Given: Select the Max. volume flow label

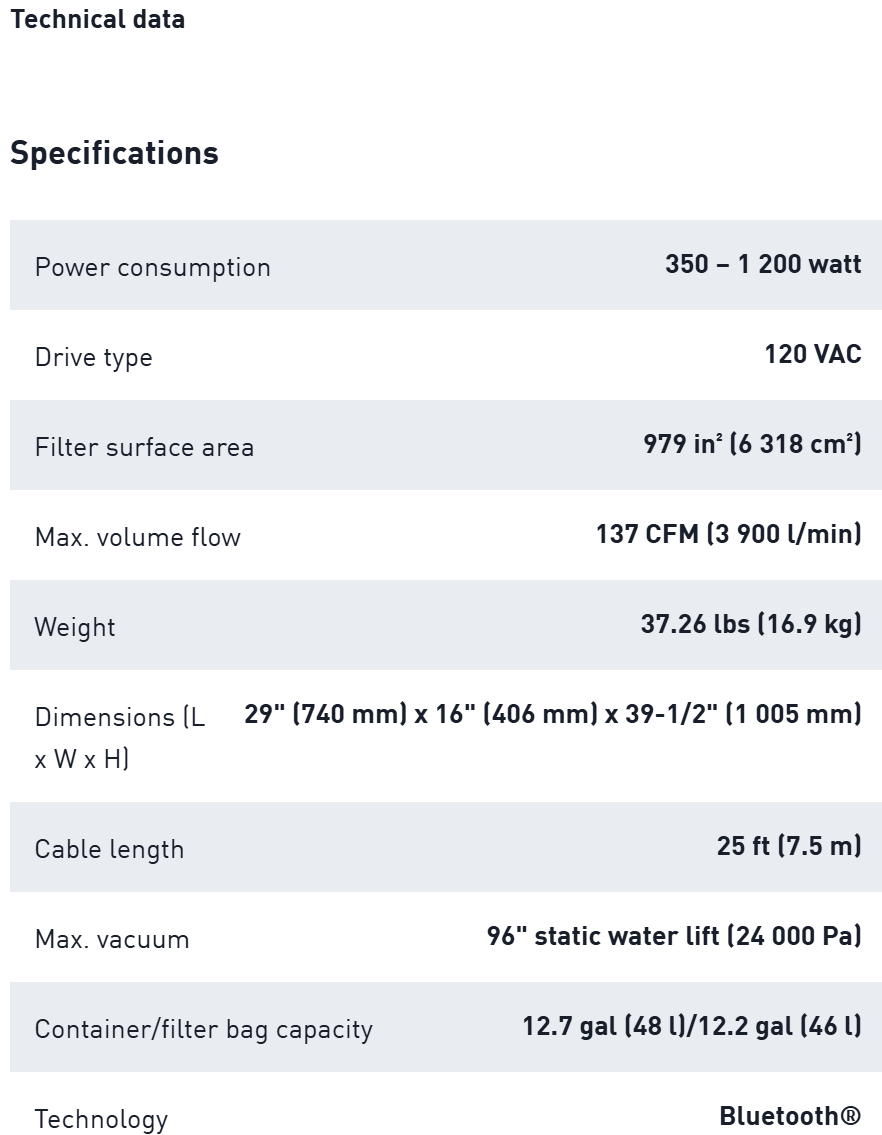Looking at the screenshot, I should coord(137,537).
